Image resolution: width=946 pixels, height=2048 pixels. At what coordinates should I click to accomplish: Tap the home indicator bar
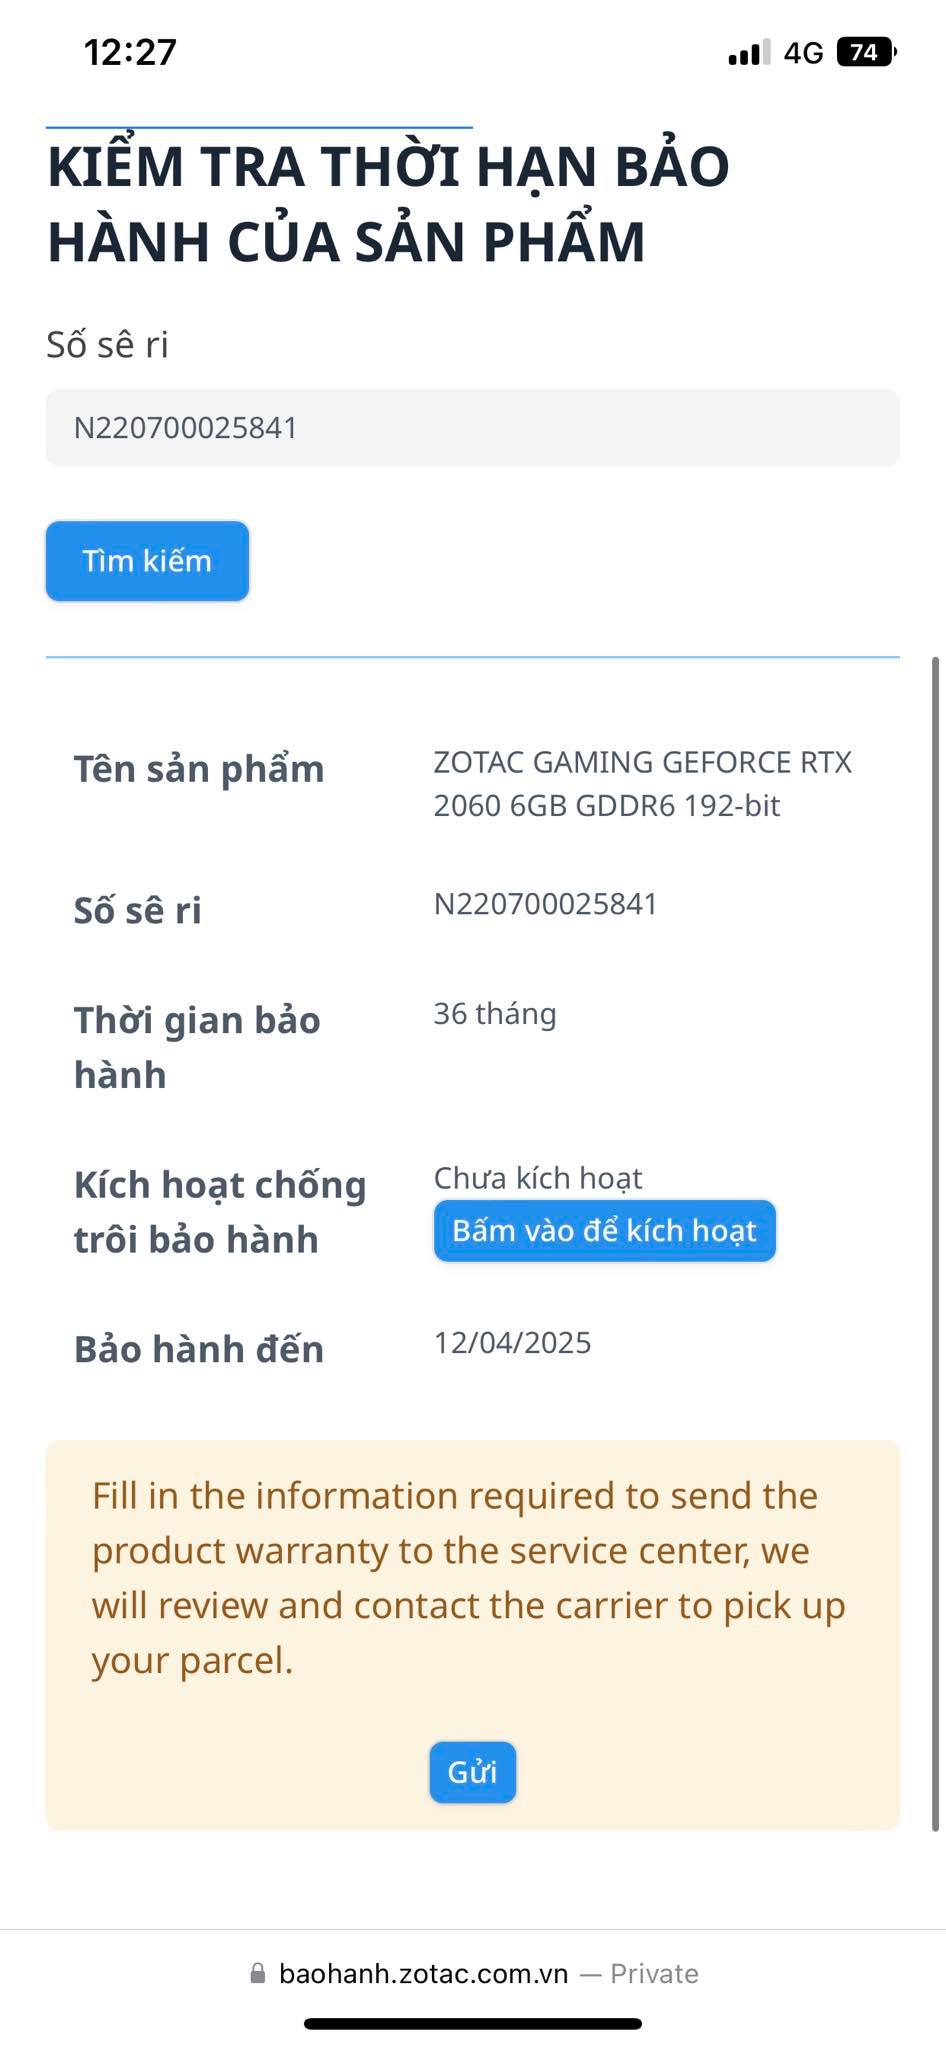(x=472, y=2024)
